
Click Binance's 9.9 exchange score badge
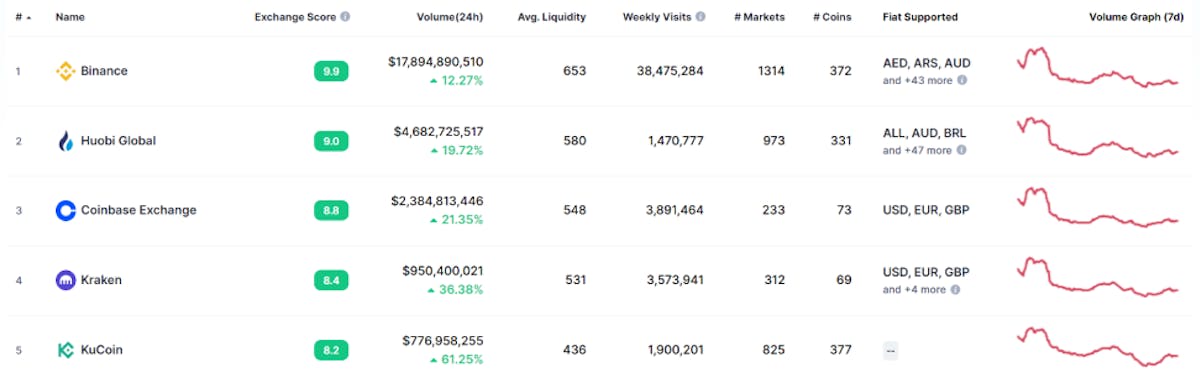(x=331, y=71)
